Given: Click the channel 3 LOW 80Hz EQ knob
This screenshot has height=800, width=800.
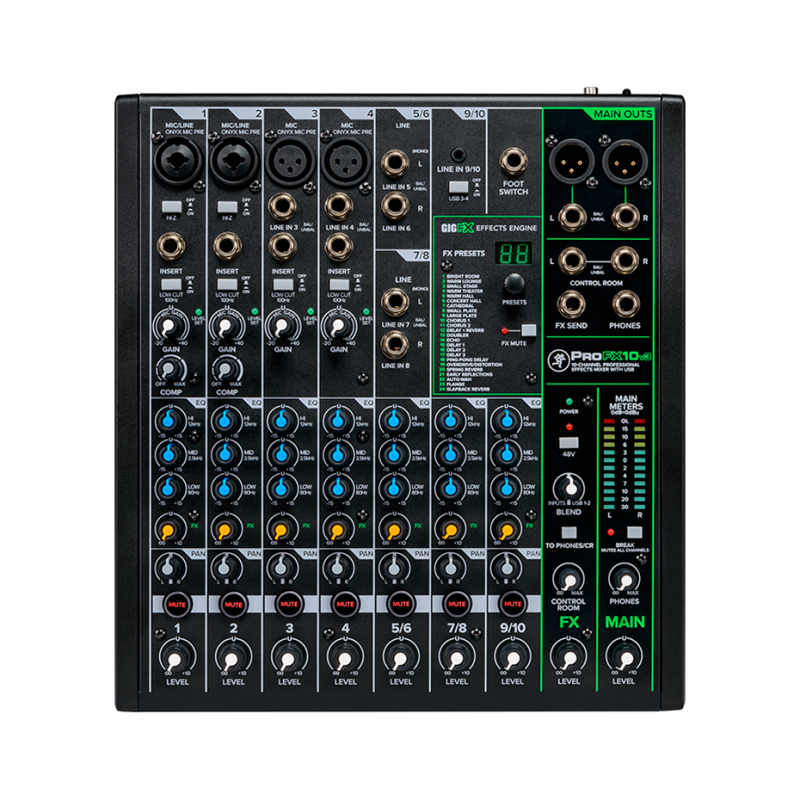Looking at the screenshot, I should [x=282, y=488].
